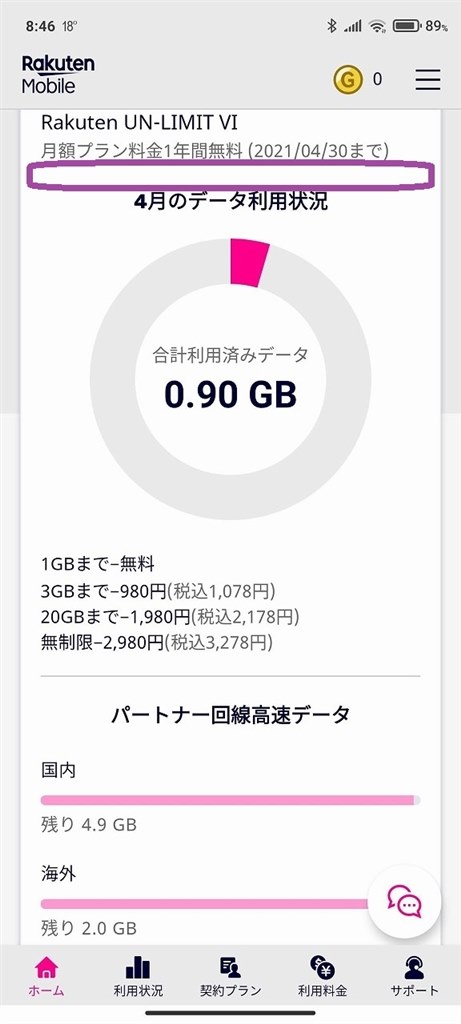Tap the Bluetooth status bar icon
The height and width of the screenshot is (1024, 461).
(x=332, y=26)
